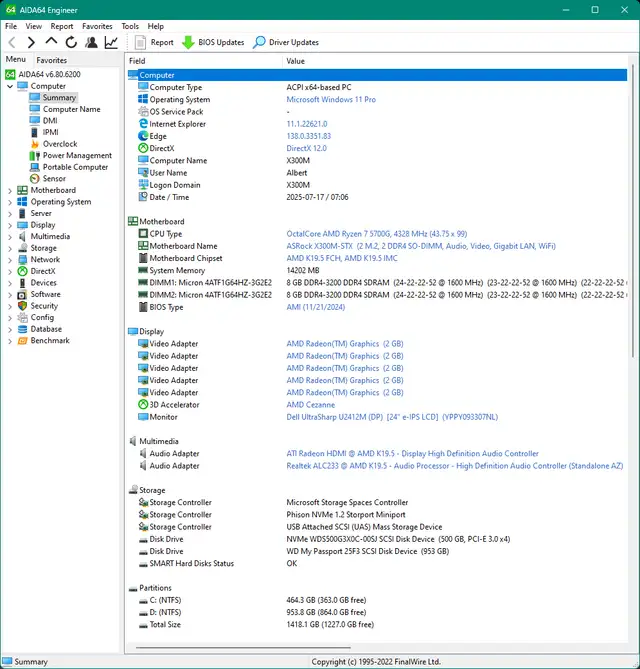Click the DirectX icon in tree
Image resolution: width=640 pixels, height=669 pixels.
pyautogui.click(x=22, y=271)
